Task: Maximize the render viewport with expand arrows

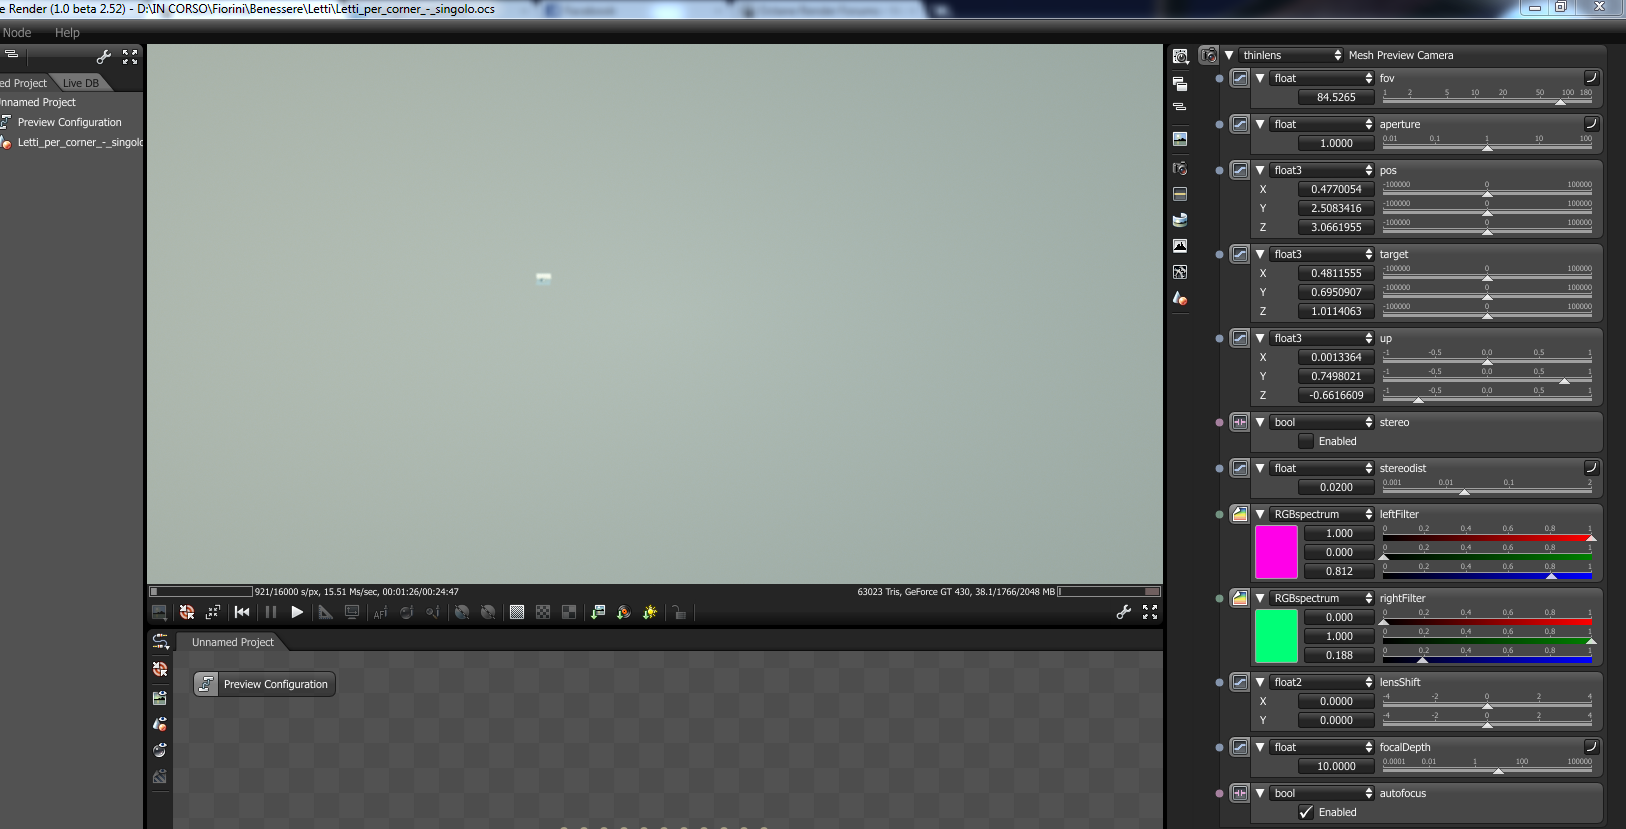Action: 1150,612
